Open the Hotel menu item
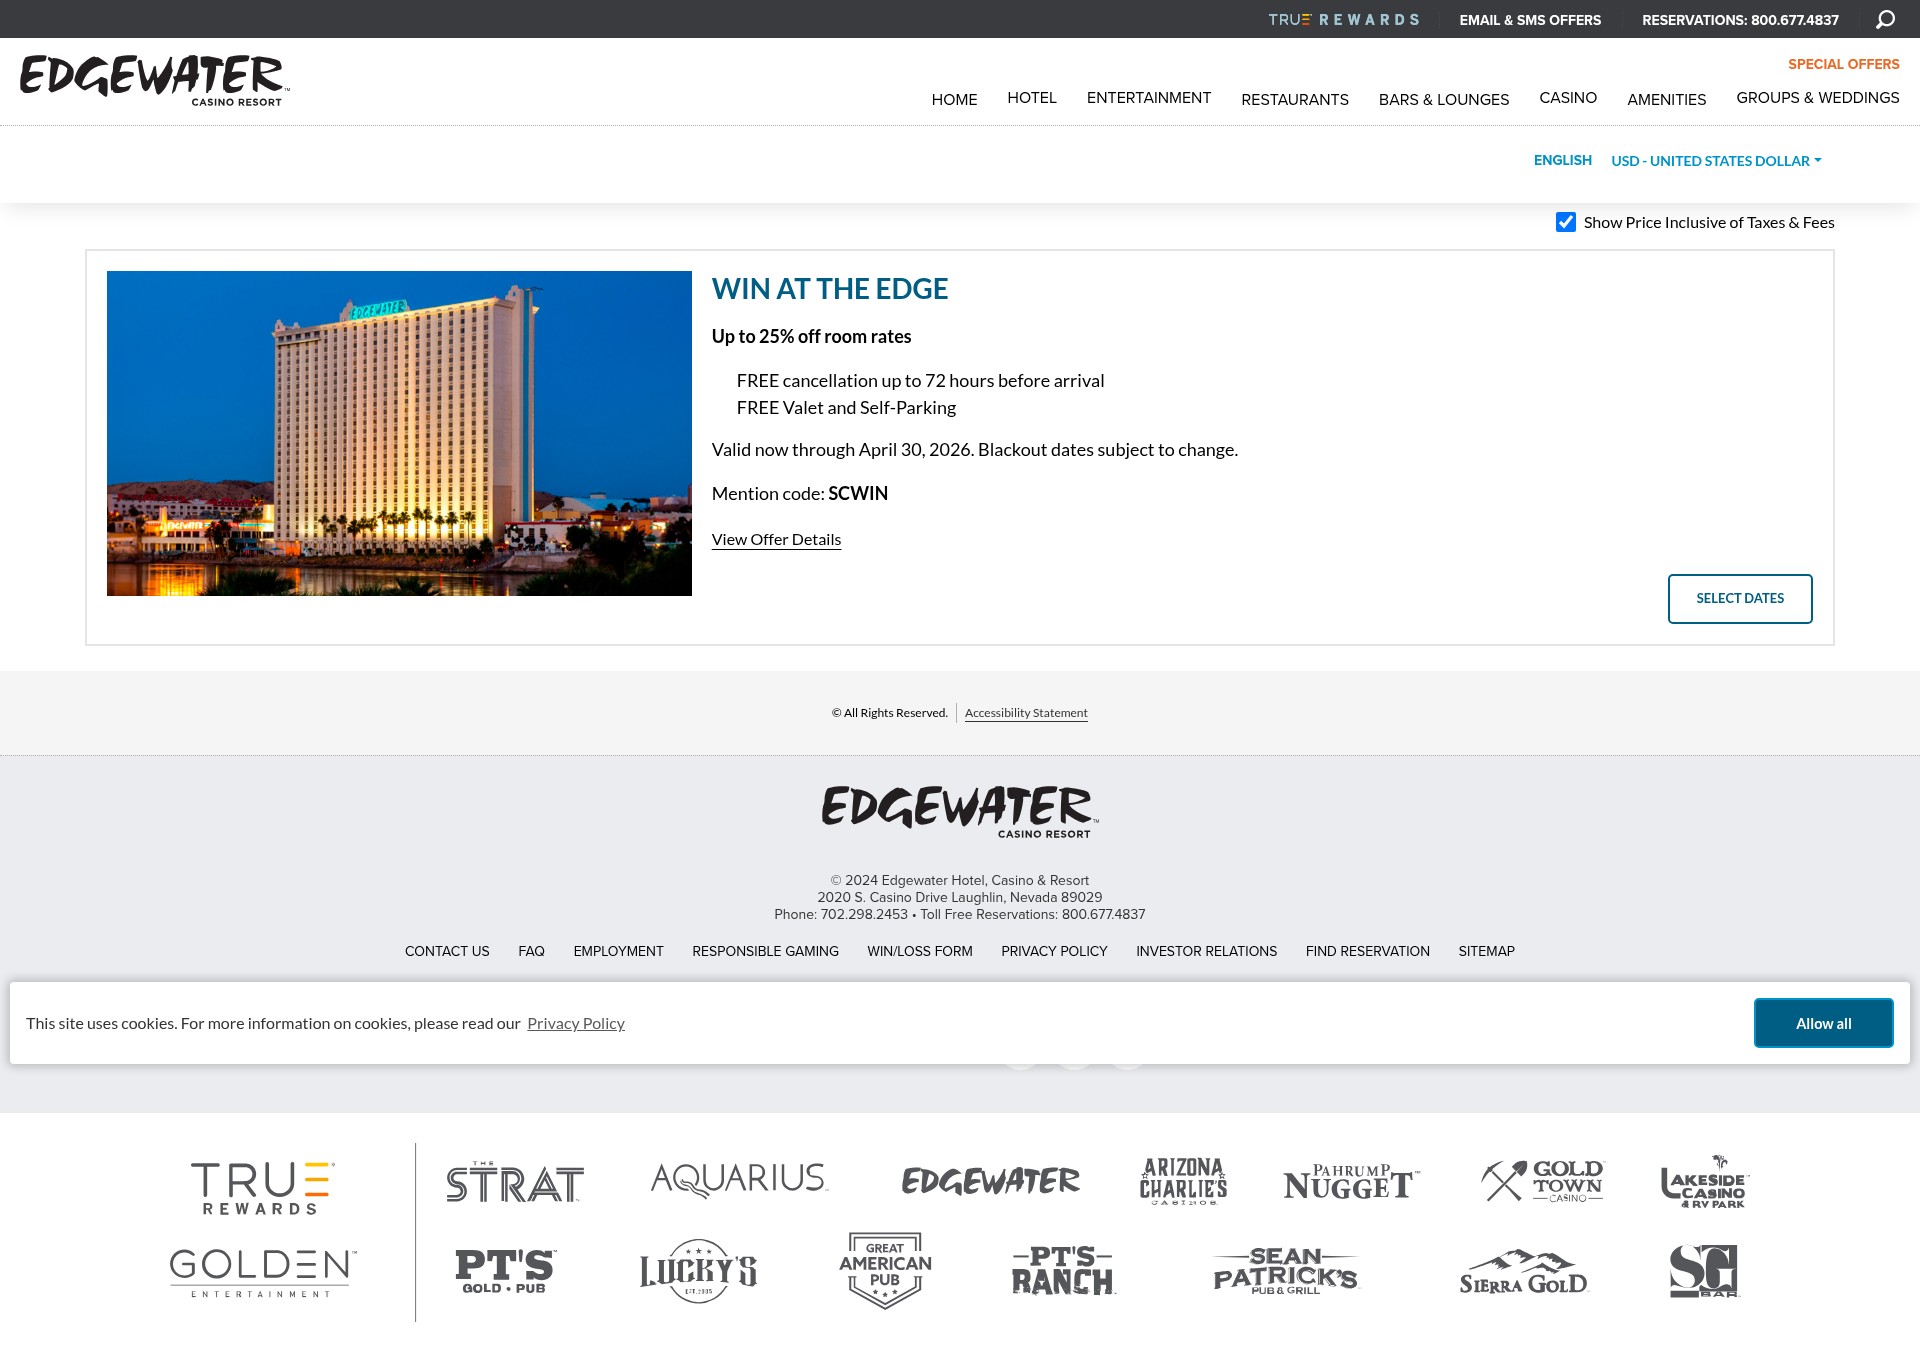This screenshot has height=1357, width=1920. pos(1032,97)
